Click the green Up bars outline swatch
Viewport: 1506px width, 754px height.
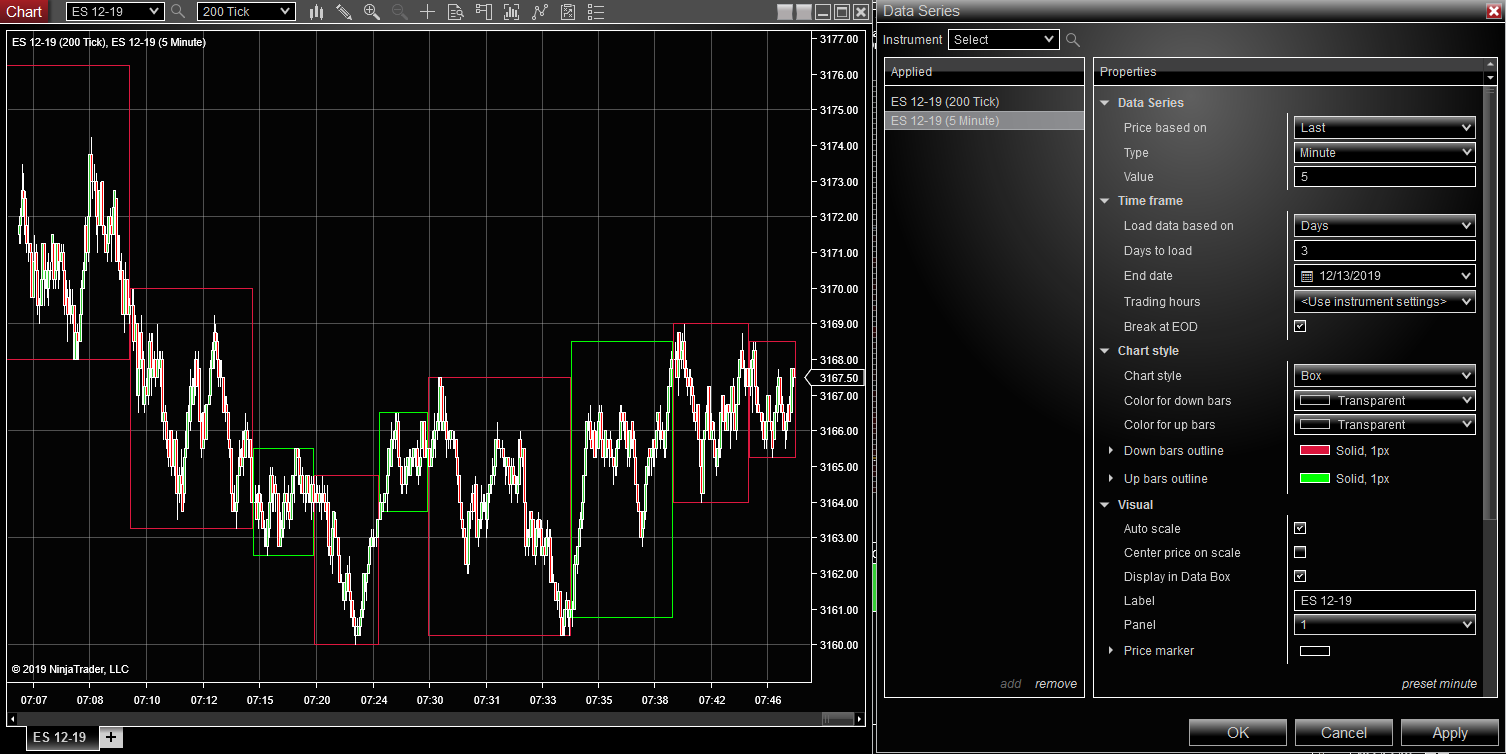[1314, 479]
